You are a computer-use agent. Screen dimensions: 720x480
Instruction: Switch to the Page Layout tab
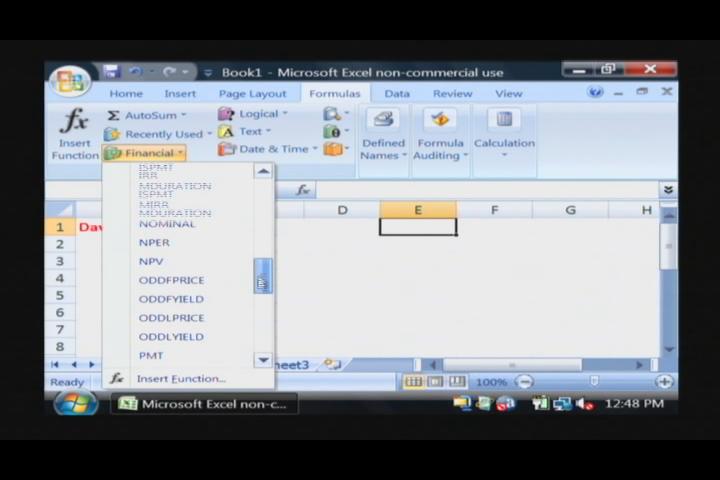252,94
